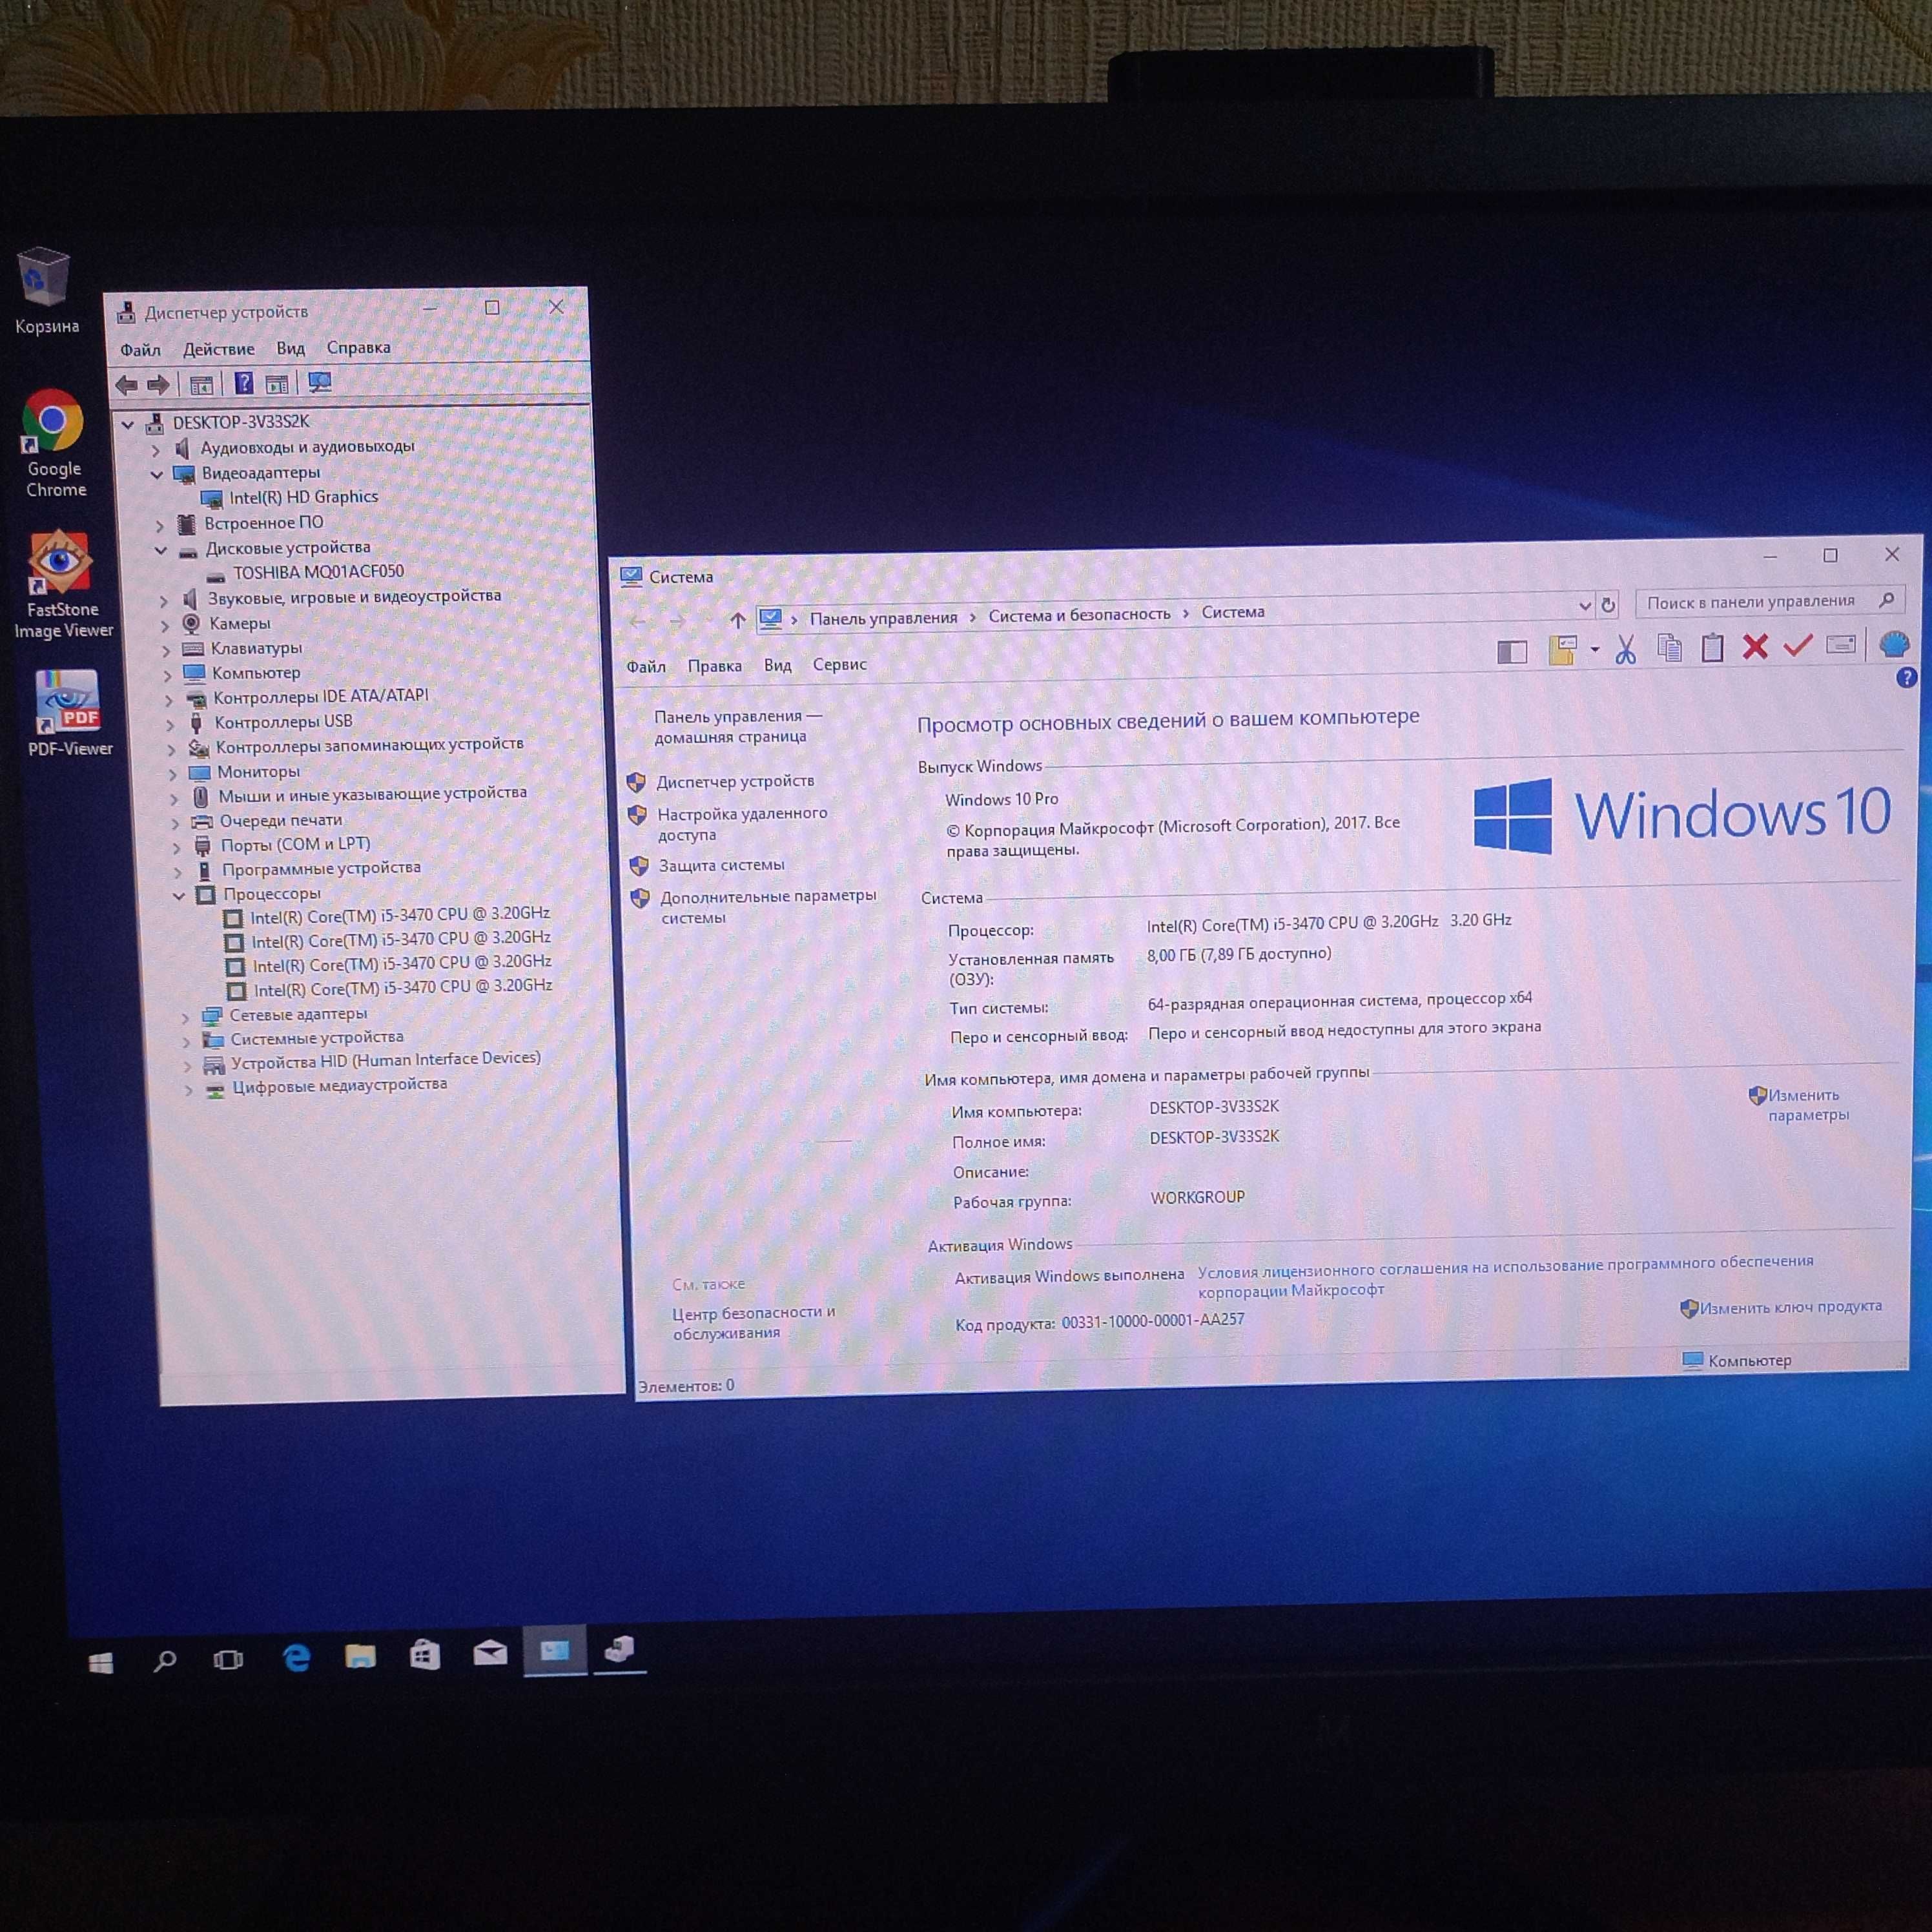The image size is (1932, 1932).
Task: Expand the Клавиатуры node
Action: (x=165, y=651)
